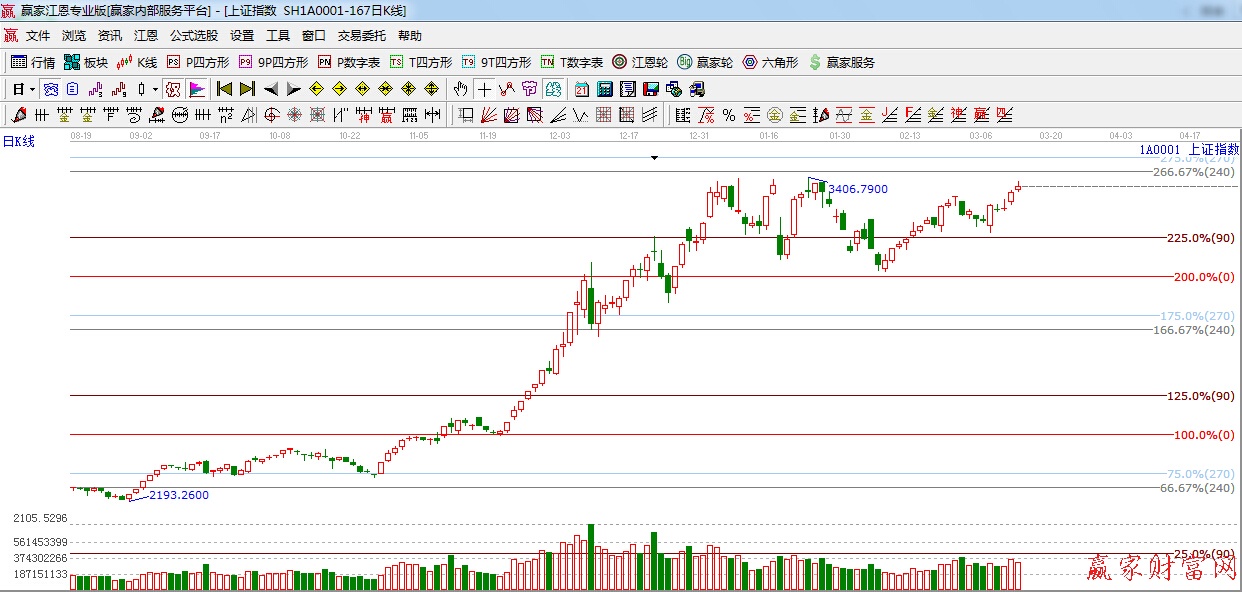Click the 日K线 chart label
Screen dimensions: 1242x592
point(18,141)
